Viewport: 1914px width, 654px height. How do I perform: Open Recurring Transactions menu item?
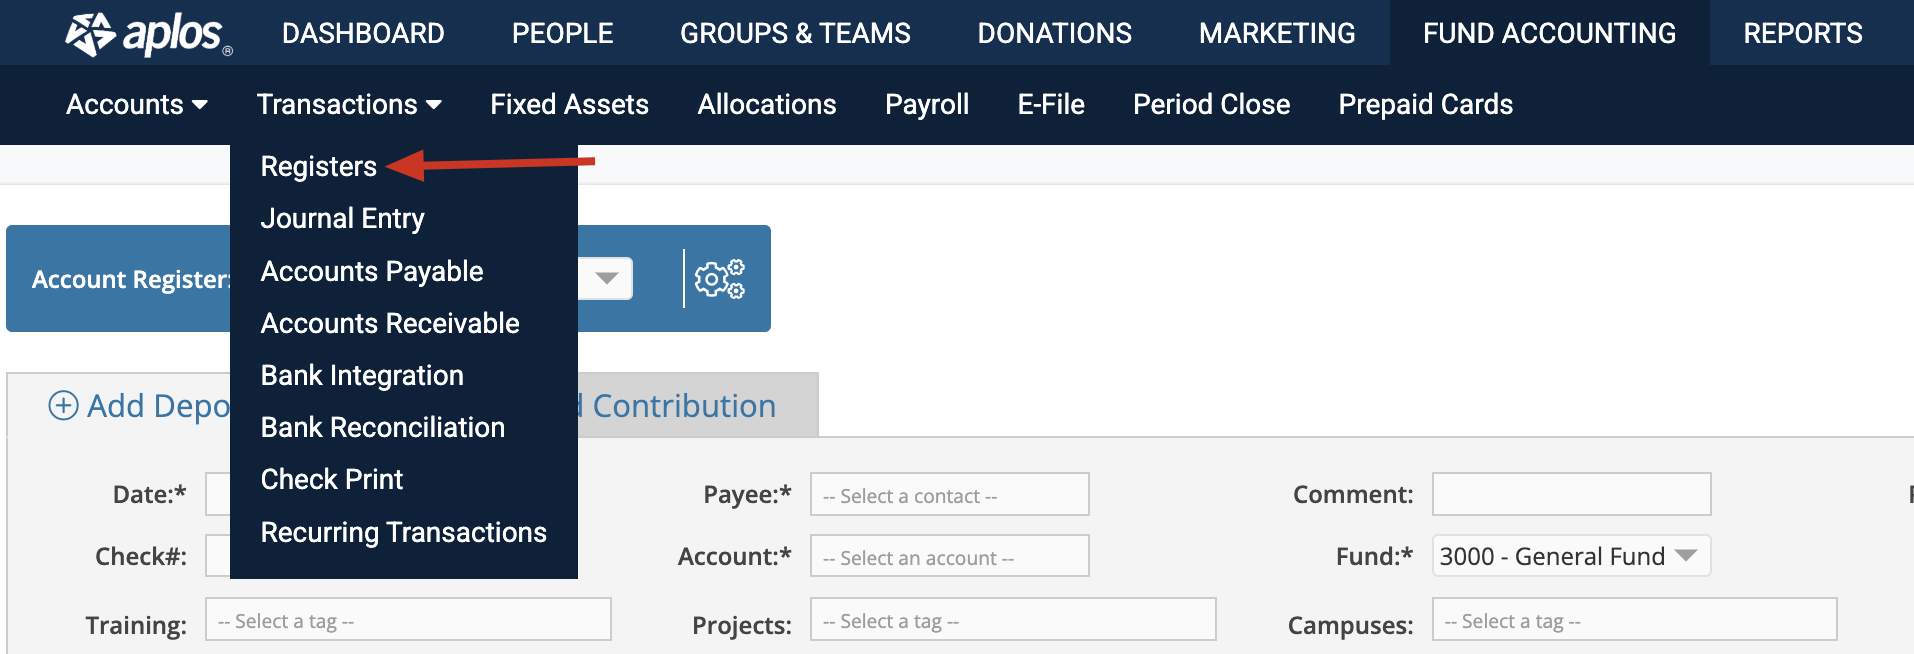tap(403, 532)
